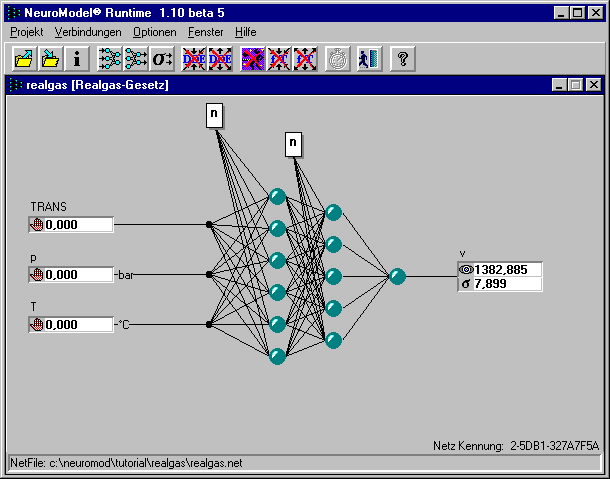This screenshot has width=610, height=479.
Task: Click the second folder icon in toolbar
Action: [49, 59]
